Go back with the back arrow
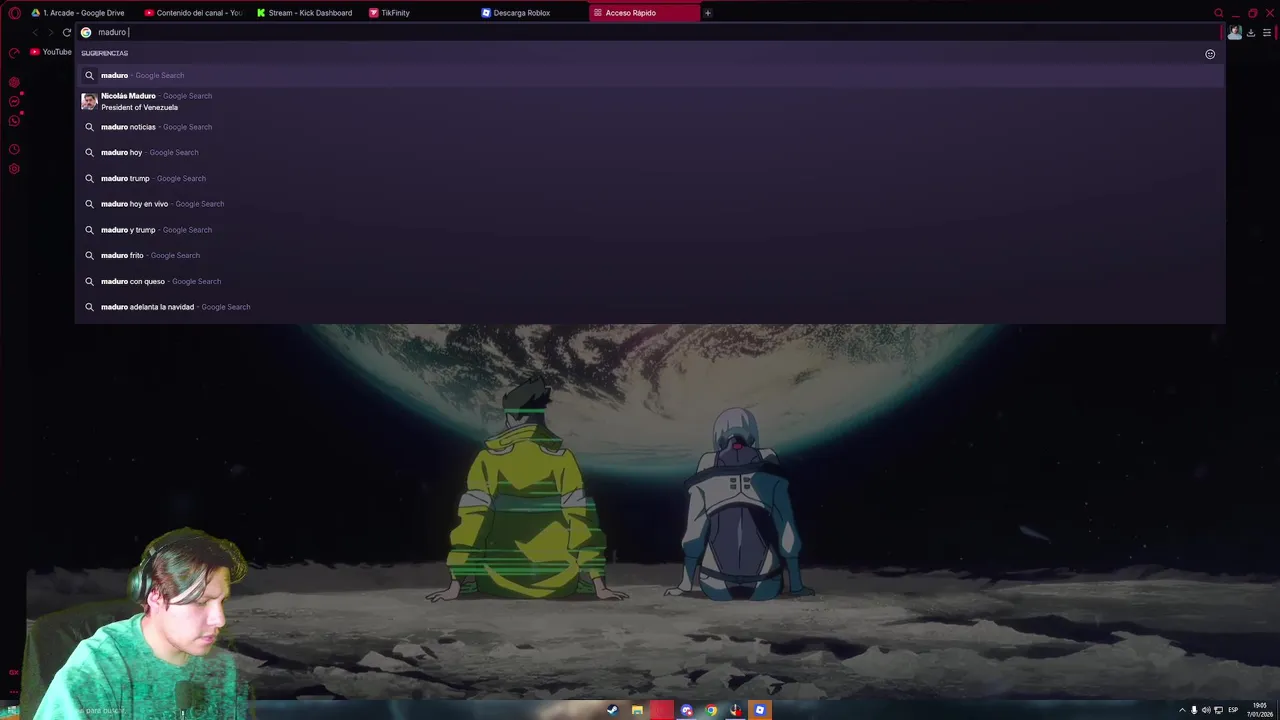1280x720 pixels. click(35, 32)
